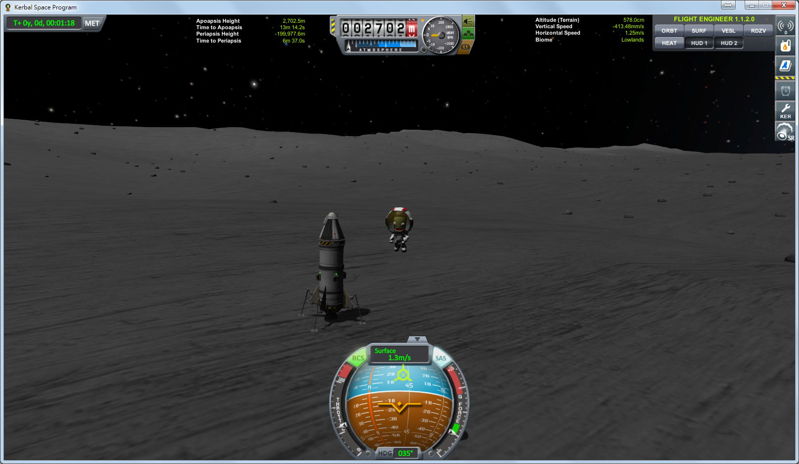
Task: Click the Kerbal astronaut beside the lander
Action: (x=396, y=227)
